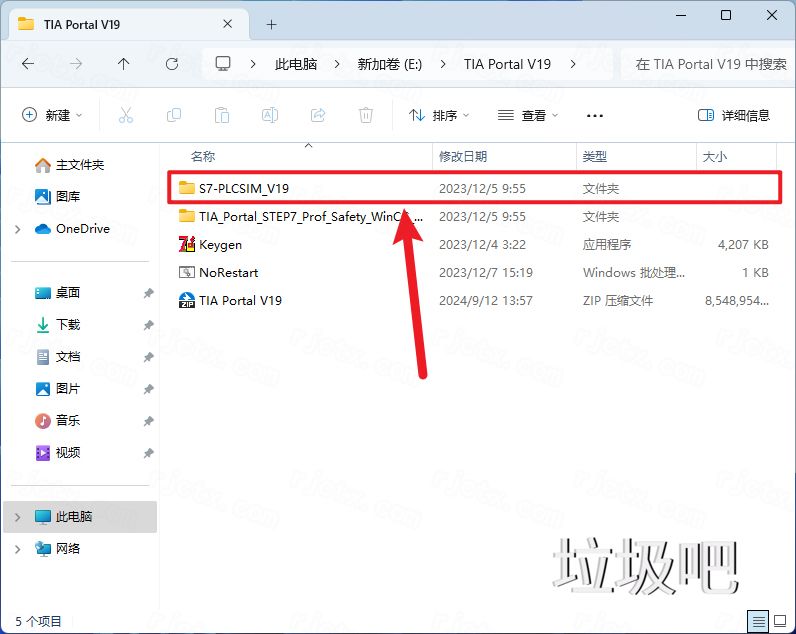Click the Share icon in toolbar

coord(318,115)
